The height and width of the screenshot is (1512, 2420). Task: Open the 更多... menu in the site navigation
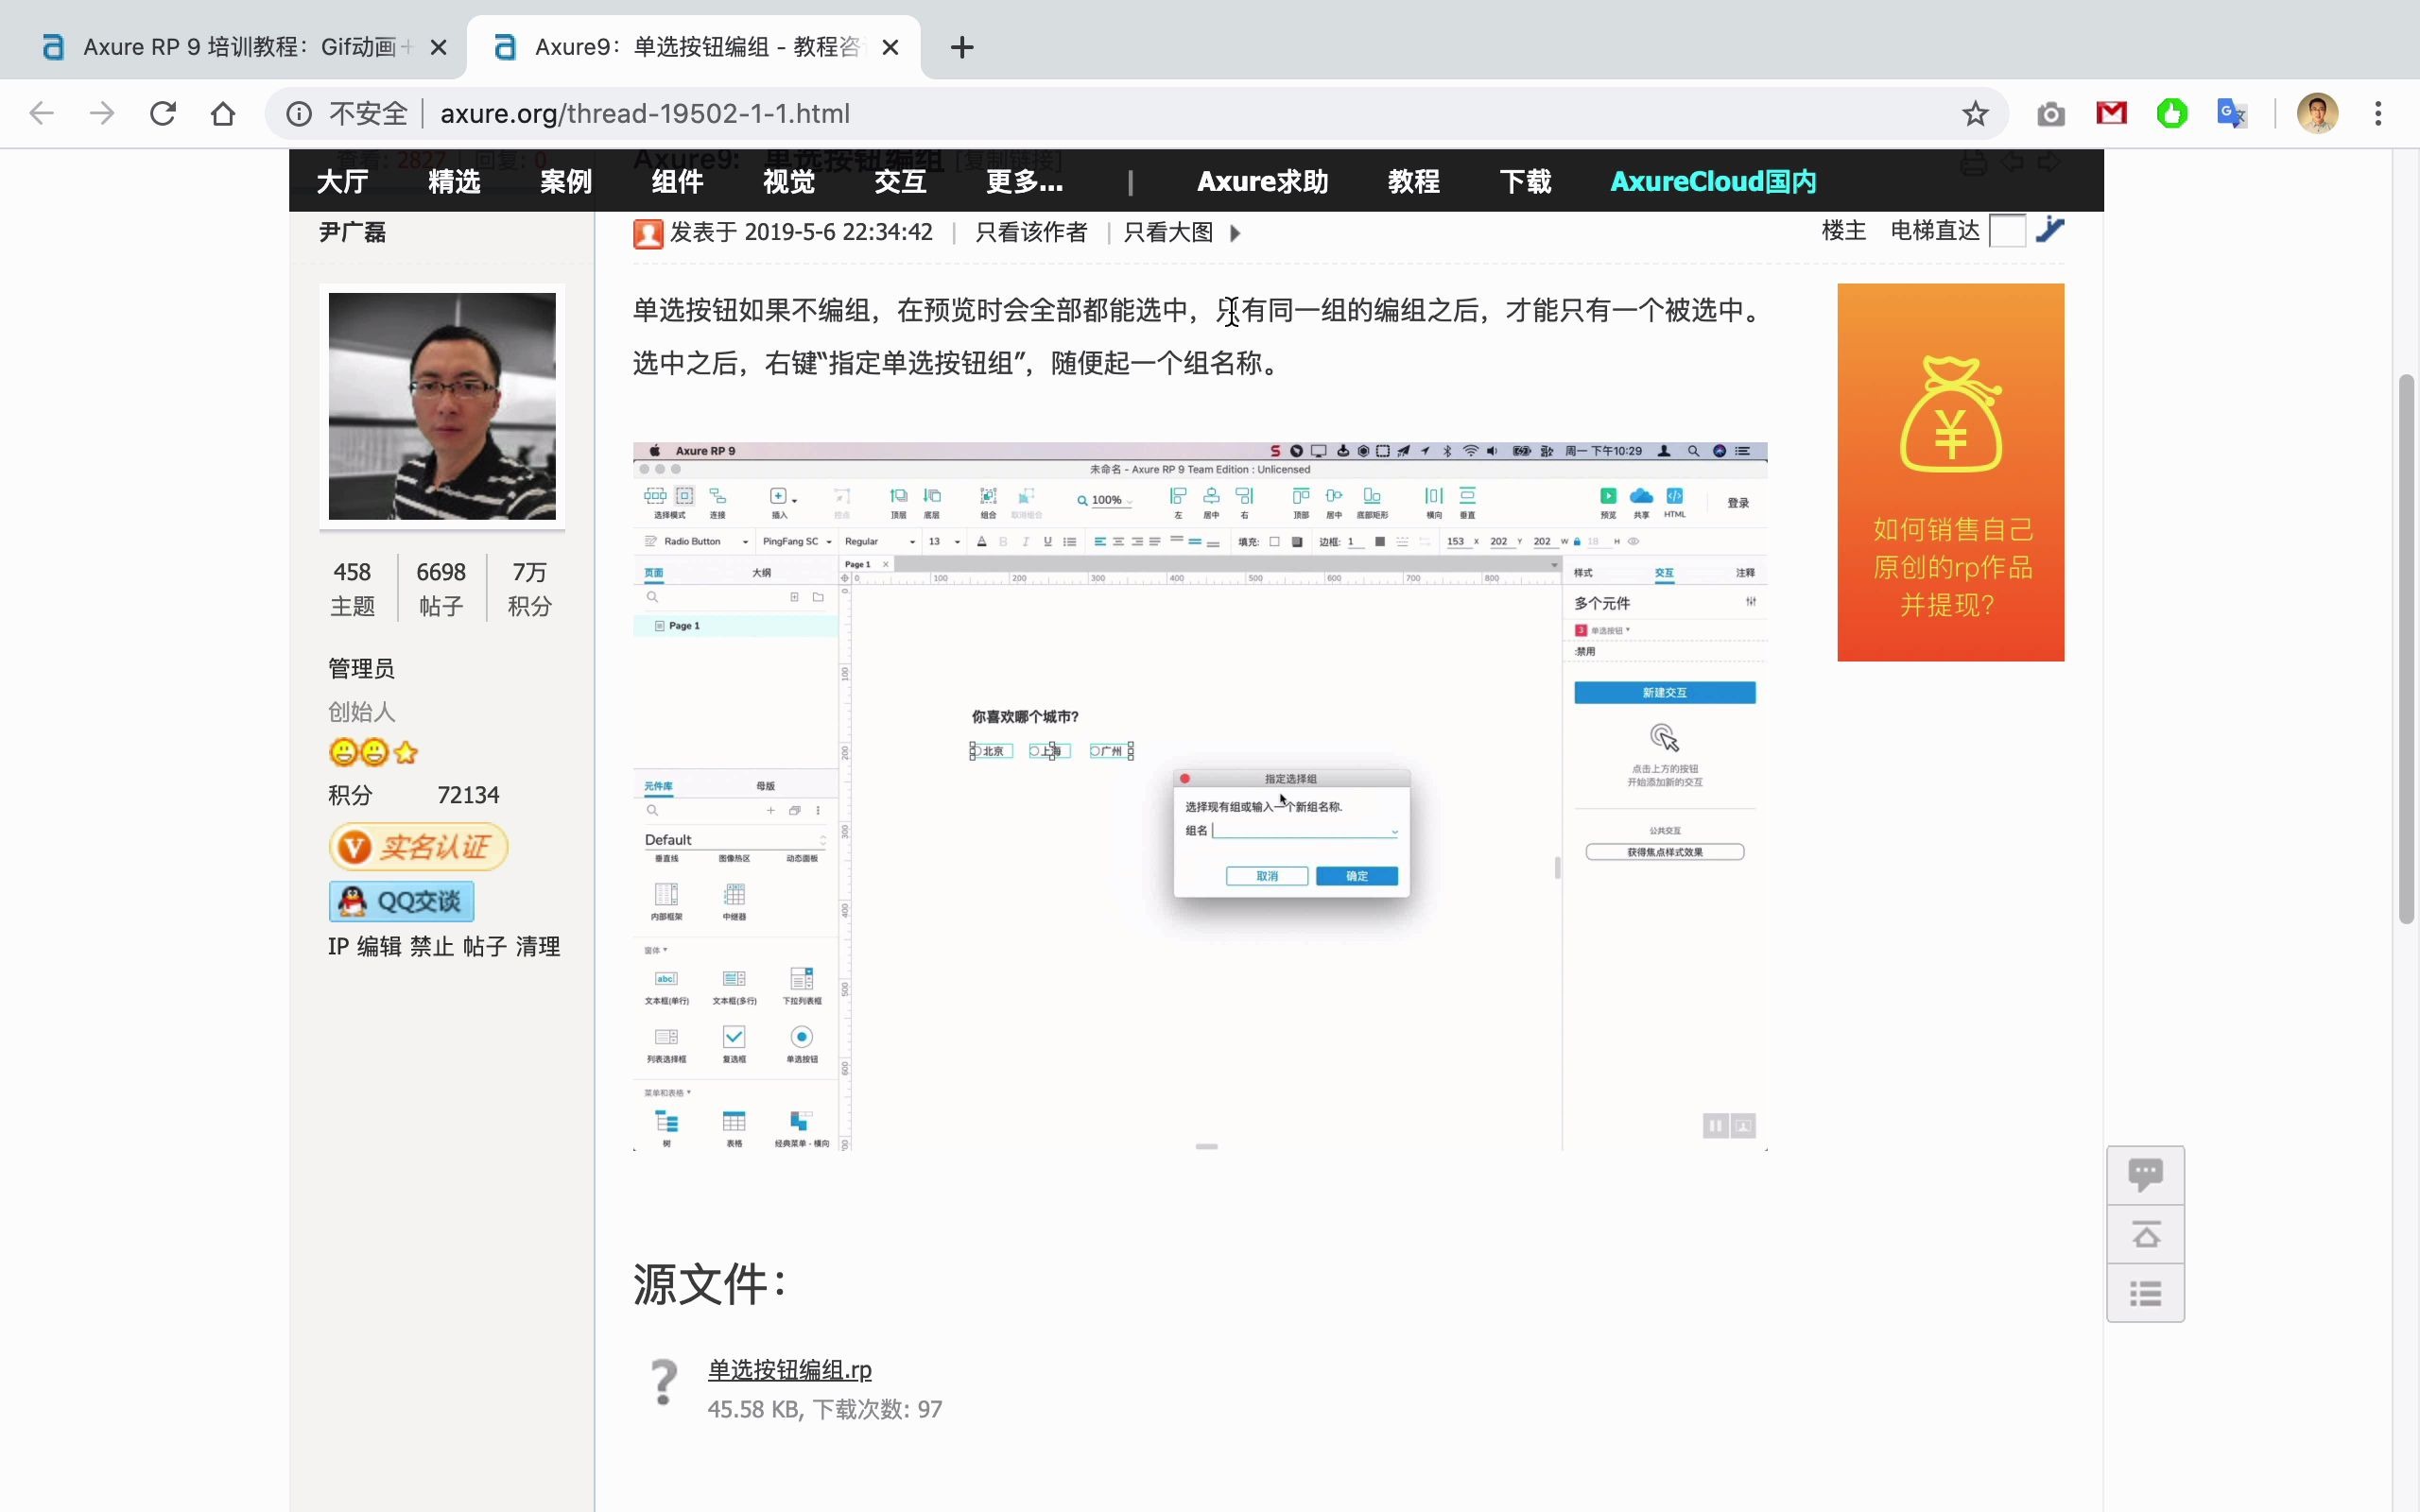1024,181
